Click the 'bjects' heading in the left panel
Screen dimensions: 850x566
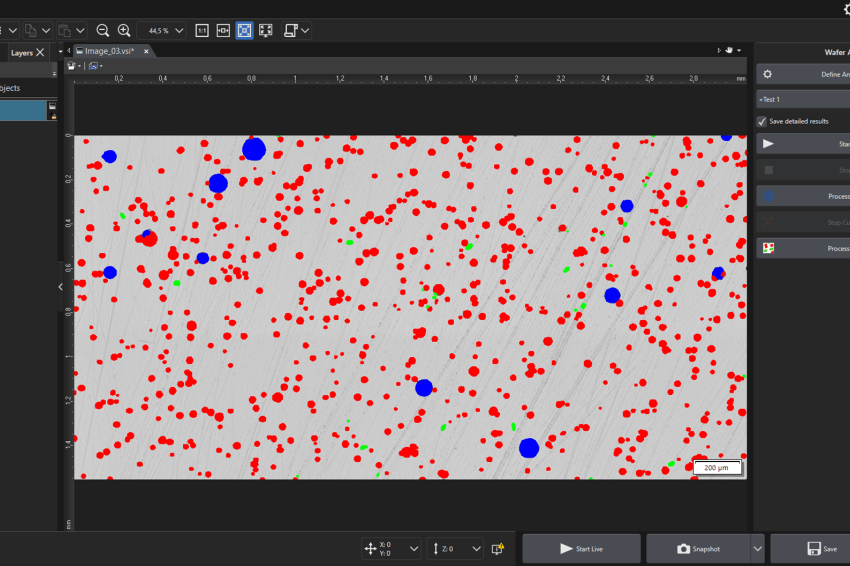tap(10, 88)
